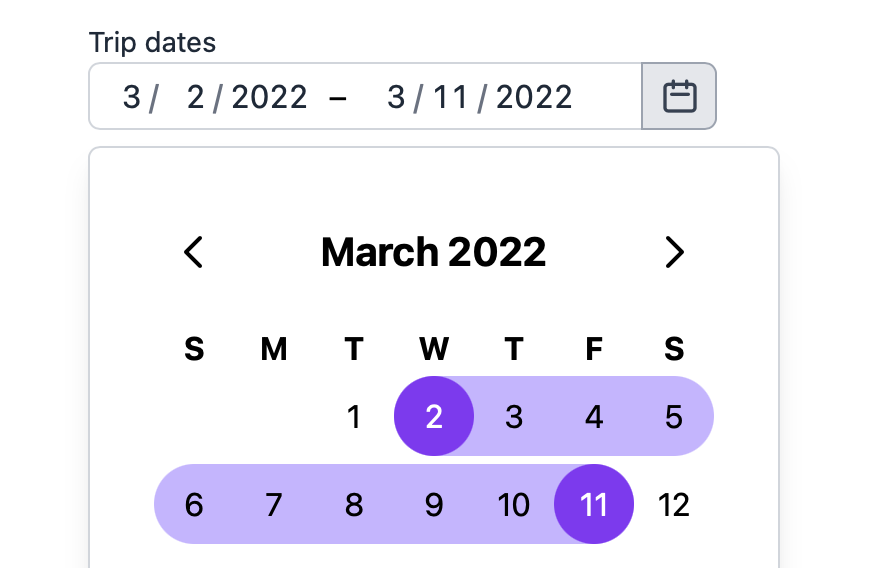
Task: Go to previous month arrow
Action: pyautogui.click(x=194, y=252)
